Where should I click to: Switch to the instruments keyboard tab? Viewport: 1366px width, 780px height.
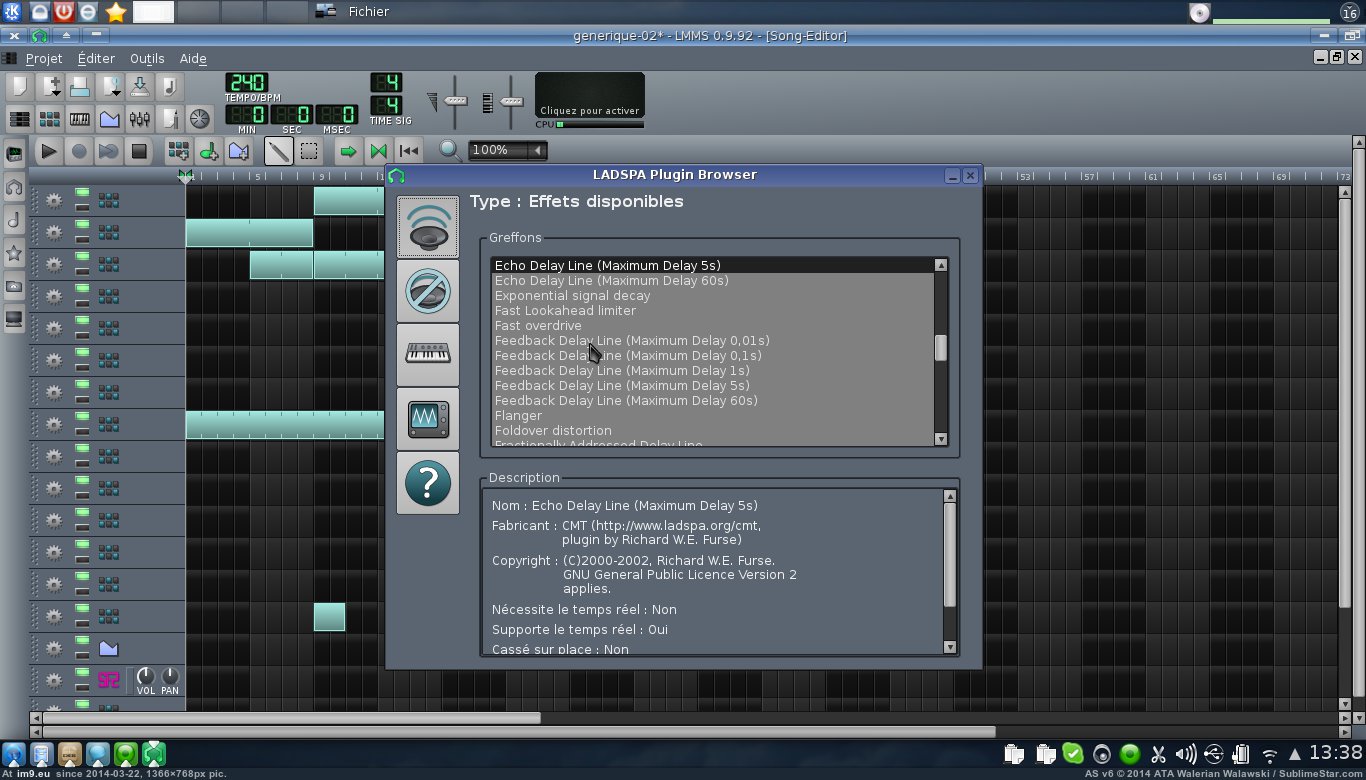point(428,355)
